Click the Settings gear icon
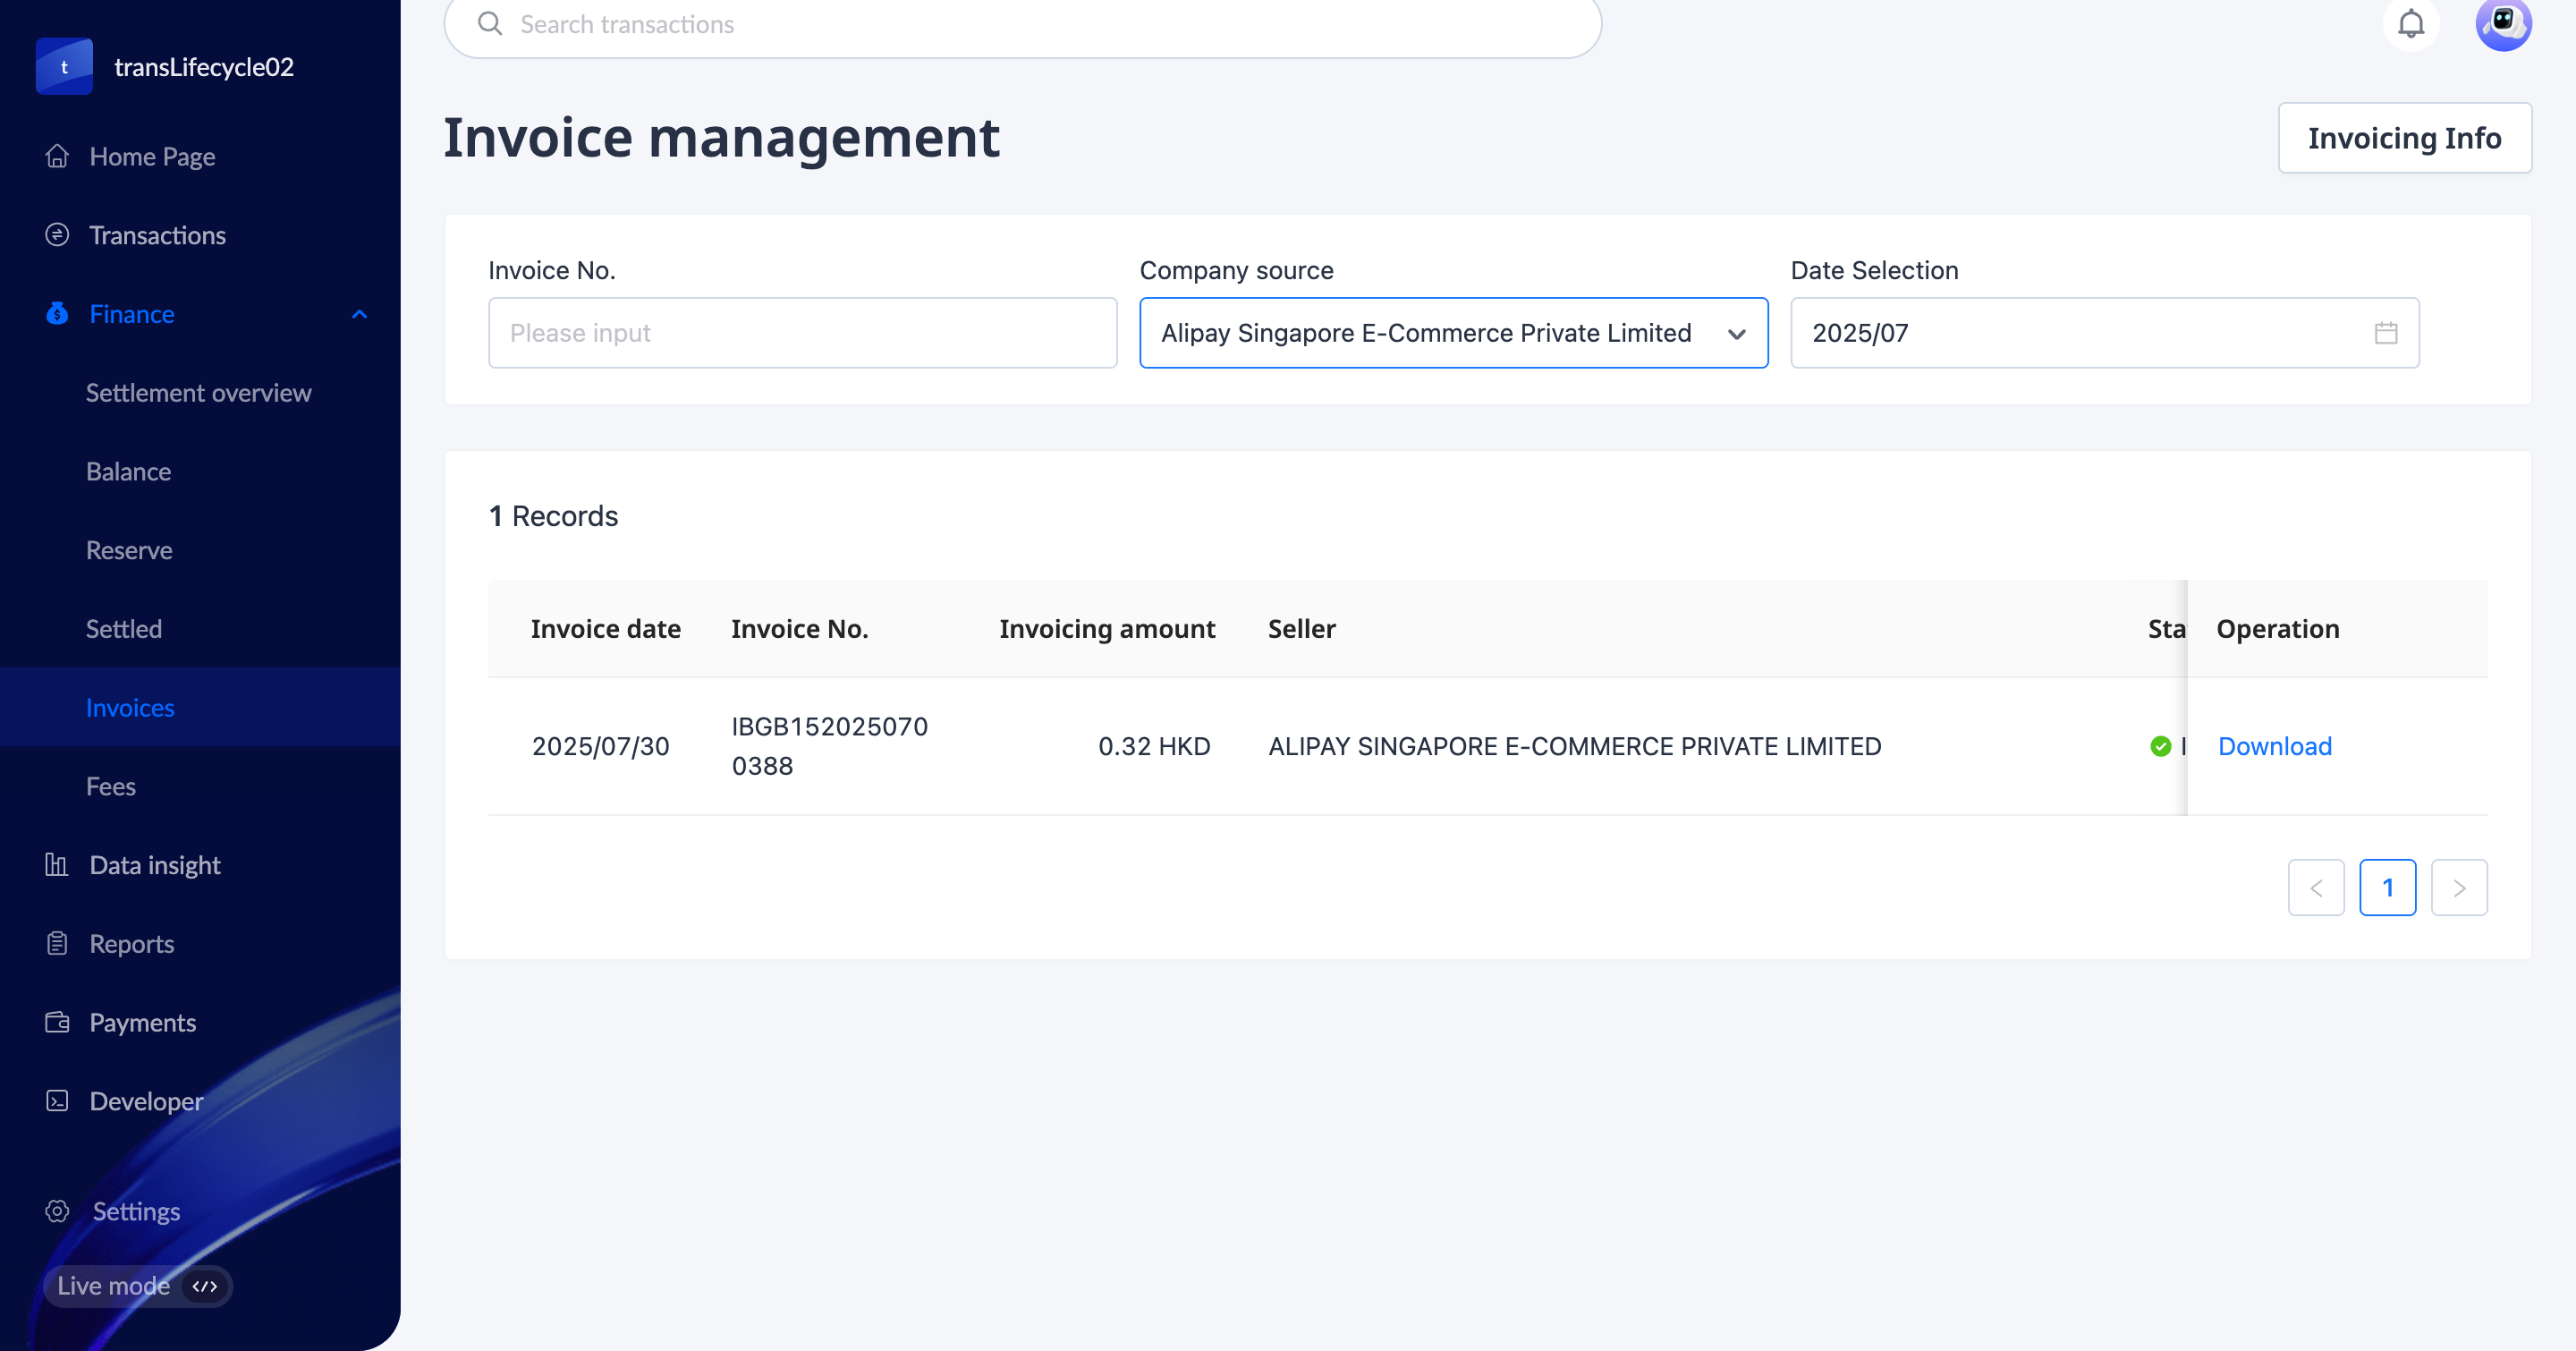 (x=57, y=1211)
